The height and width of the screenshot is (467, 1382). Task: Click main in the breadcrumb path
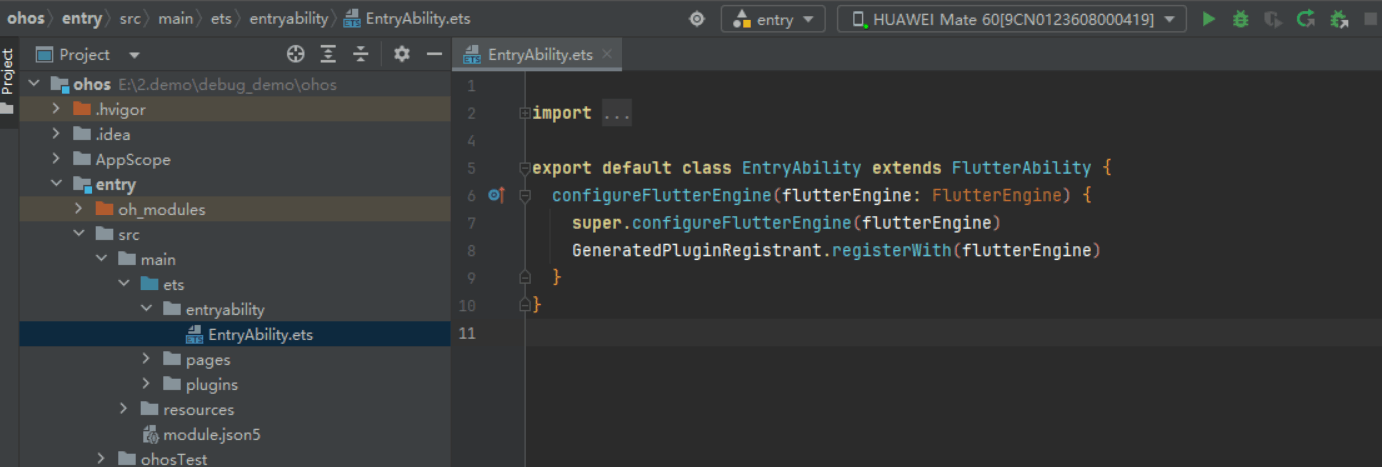[175, 19]
